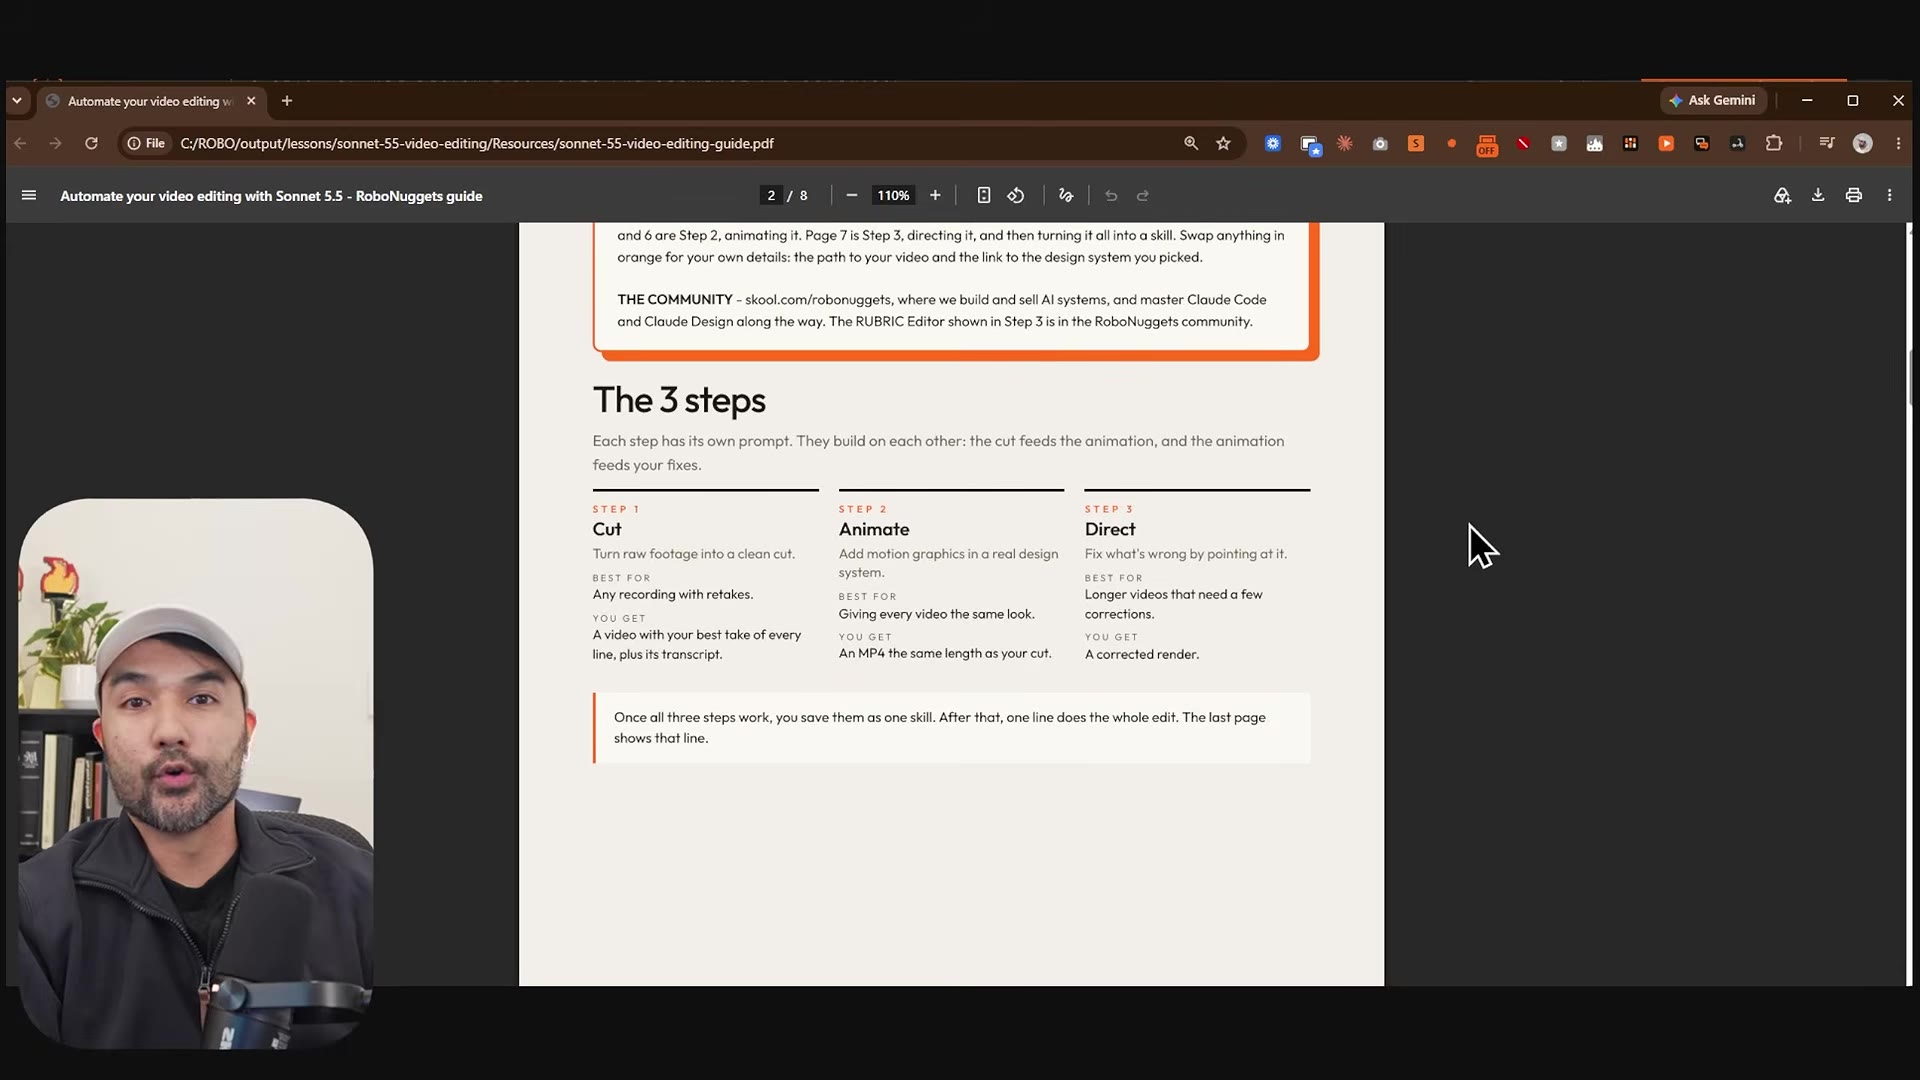Open the address bar zoom indicator
1920x1080 pixels.
coord(1190,143)
